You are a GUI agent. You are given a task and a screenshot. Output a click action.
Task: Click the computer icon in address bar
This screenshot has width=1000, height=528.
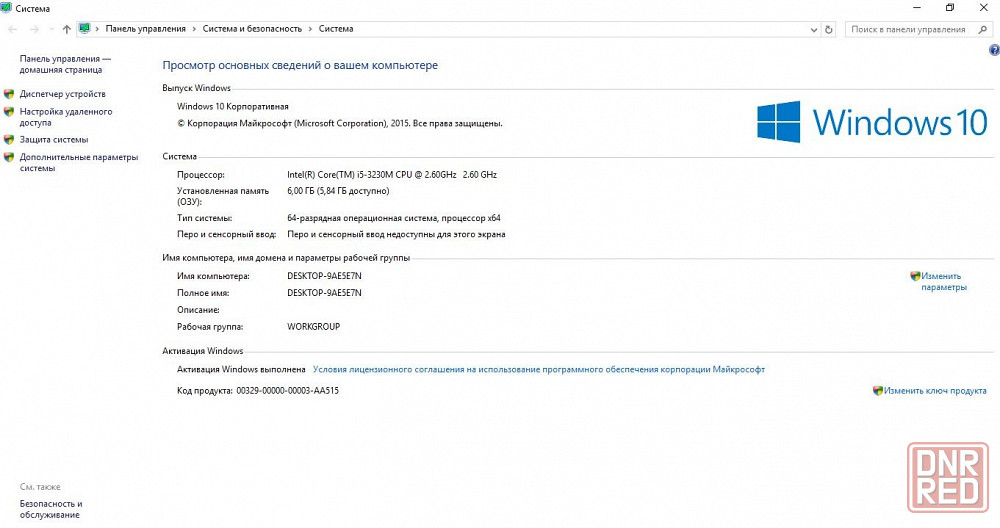(x=84, y=30)
